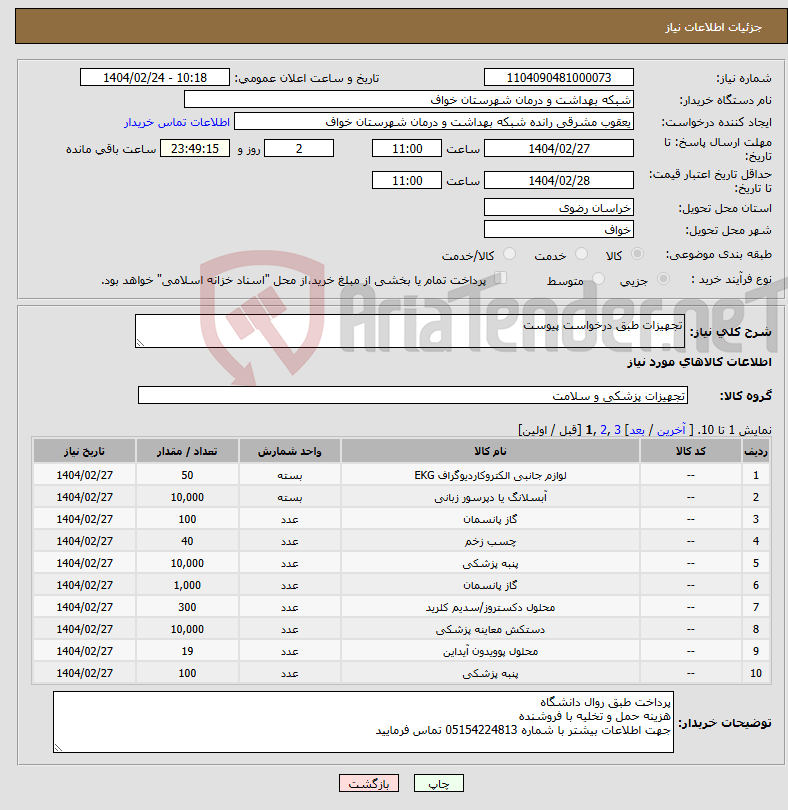The width and height of the screenshot is (788, 810).
Task: Click the بازگشت back button
Action: (369, 783)
